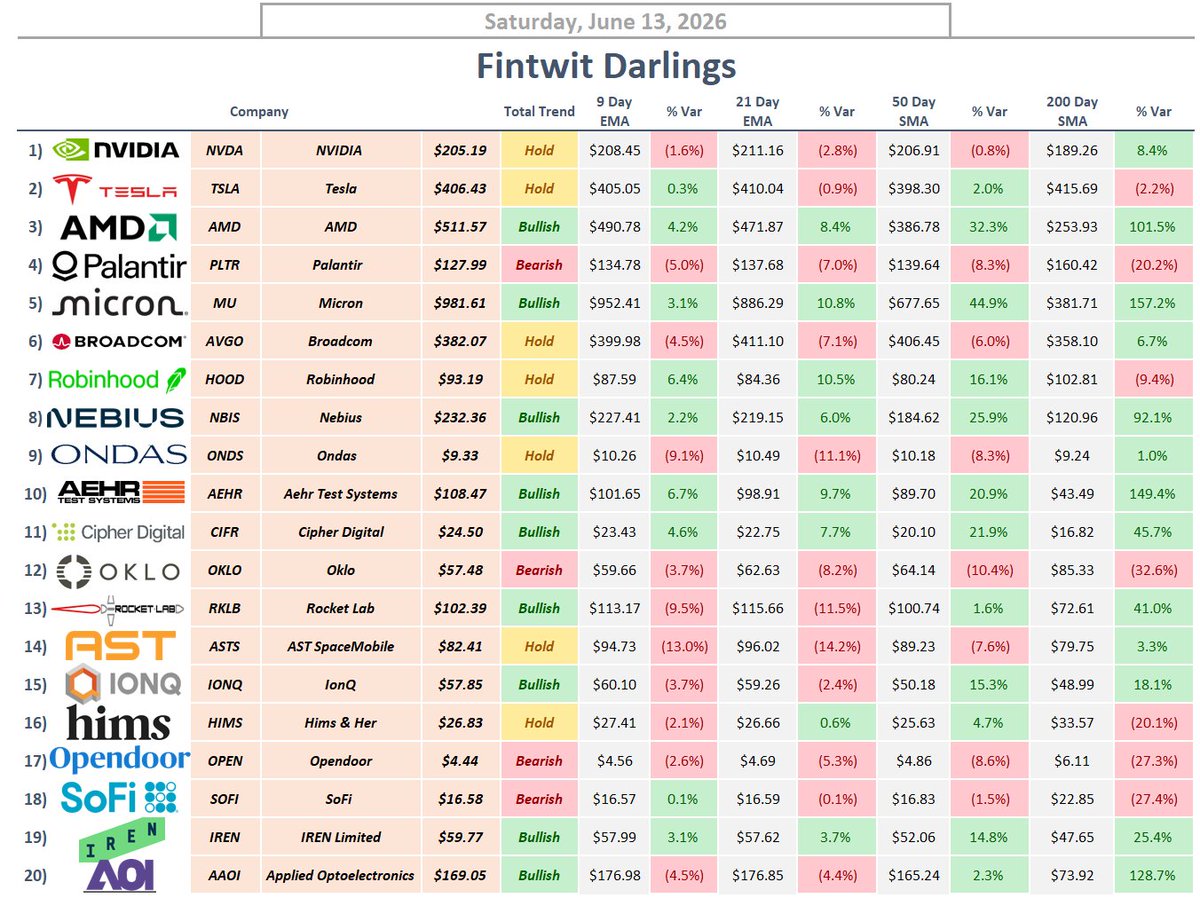Click the Aehr Test Systems logo
Screen dimensions: 1200x898
[122, 493]
